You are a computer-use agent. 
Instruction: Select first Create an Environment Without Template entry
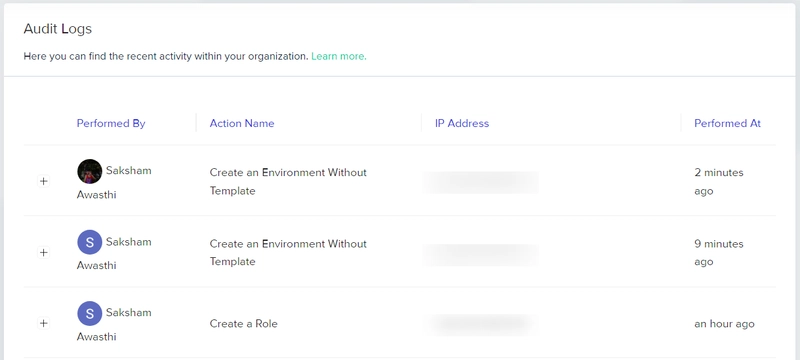(x=288, y=182)
